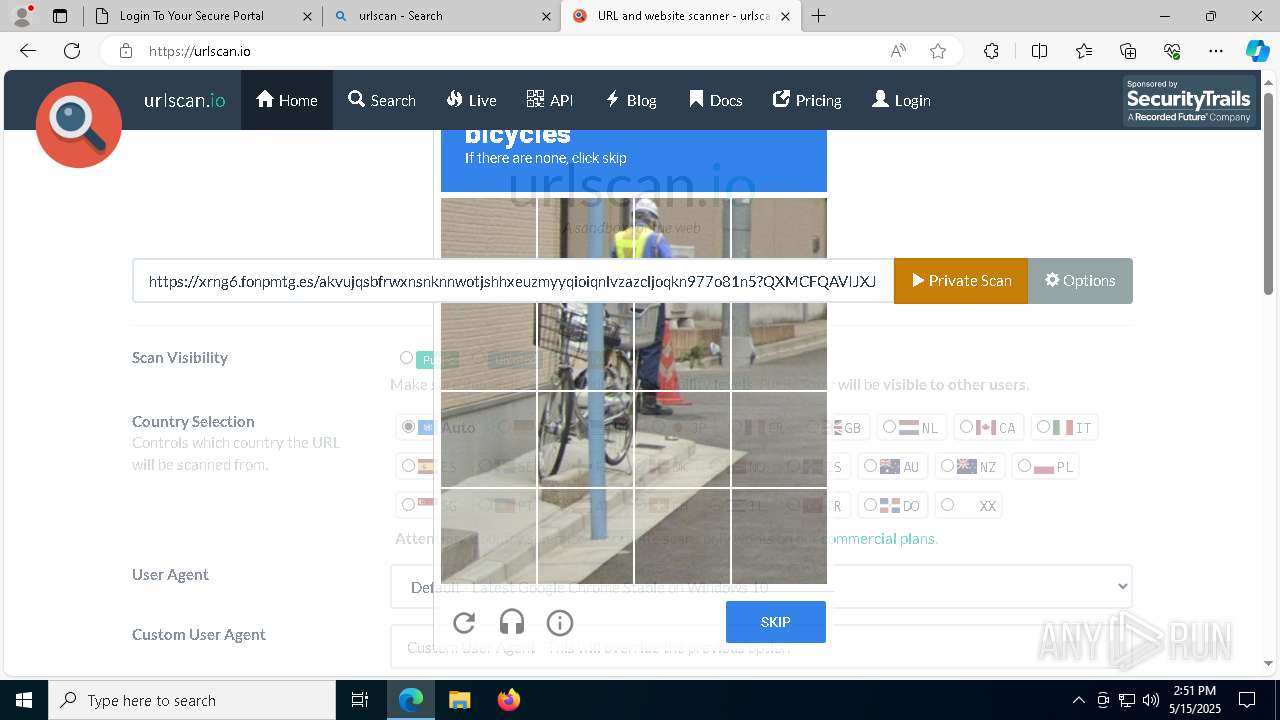This screenshot has height=720, width=1280.
Task: Click the Read aloud icon in address bar
Action: coord(898,51)
